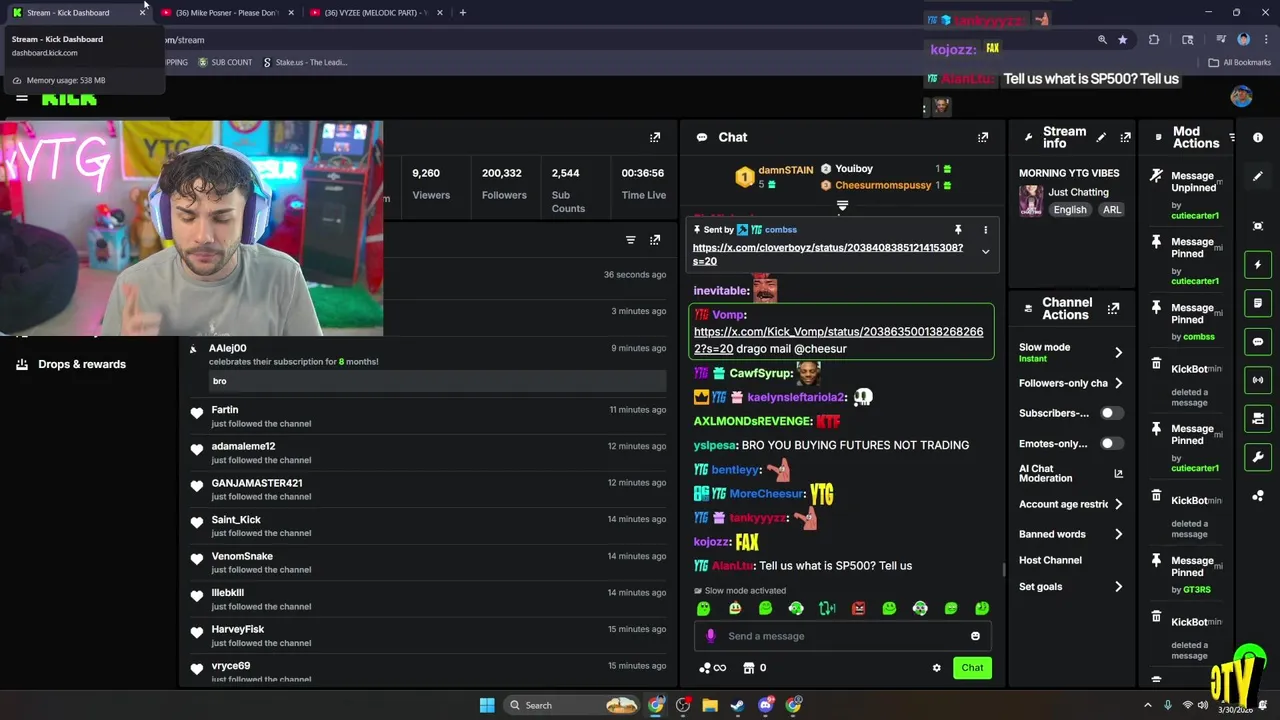Edit stream info with the pencil icon
1280x720 pixels.
click(1101, 137)
